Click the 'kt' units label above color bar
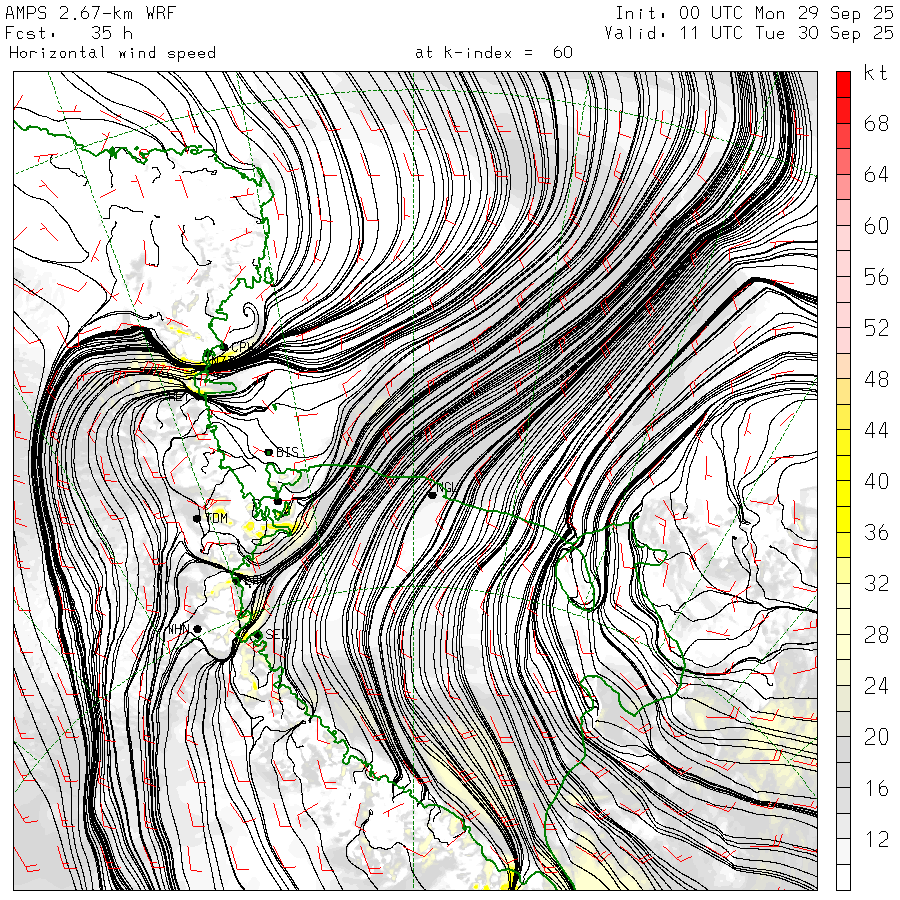Image resolution: width=900 pixels, height=900 pixels. click(x=876, y=73)
